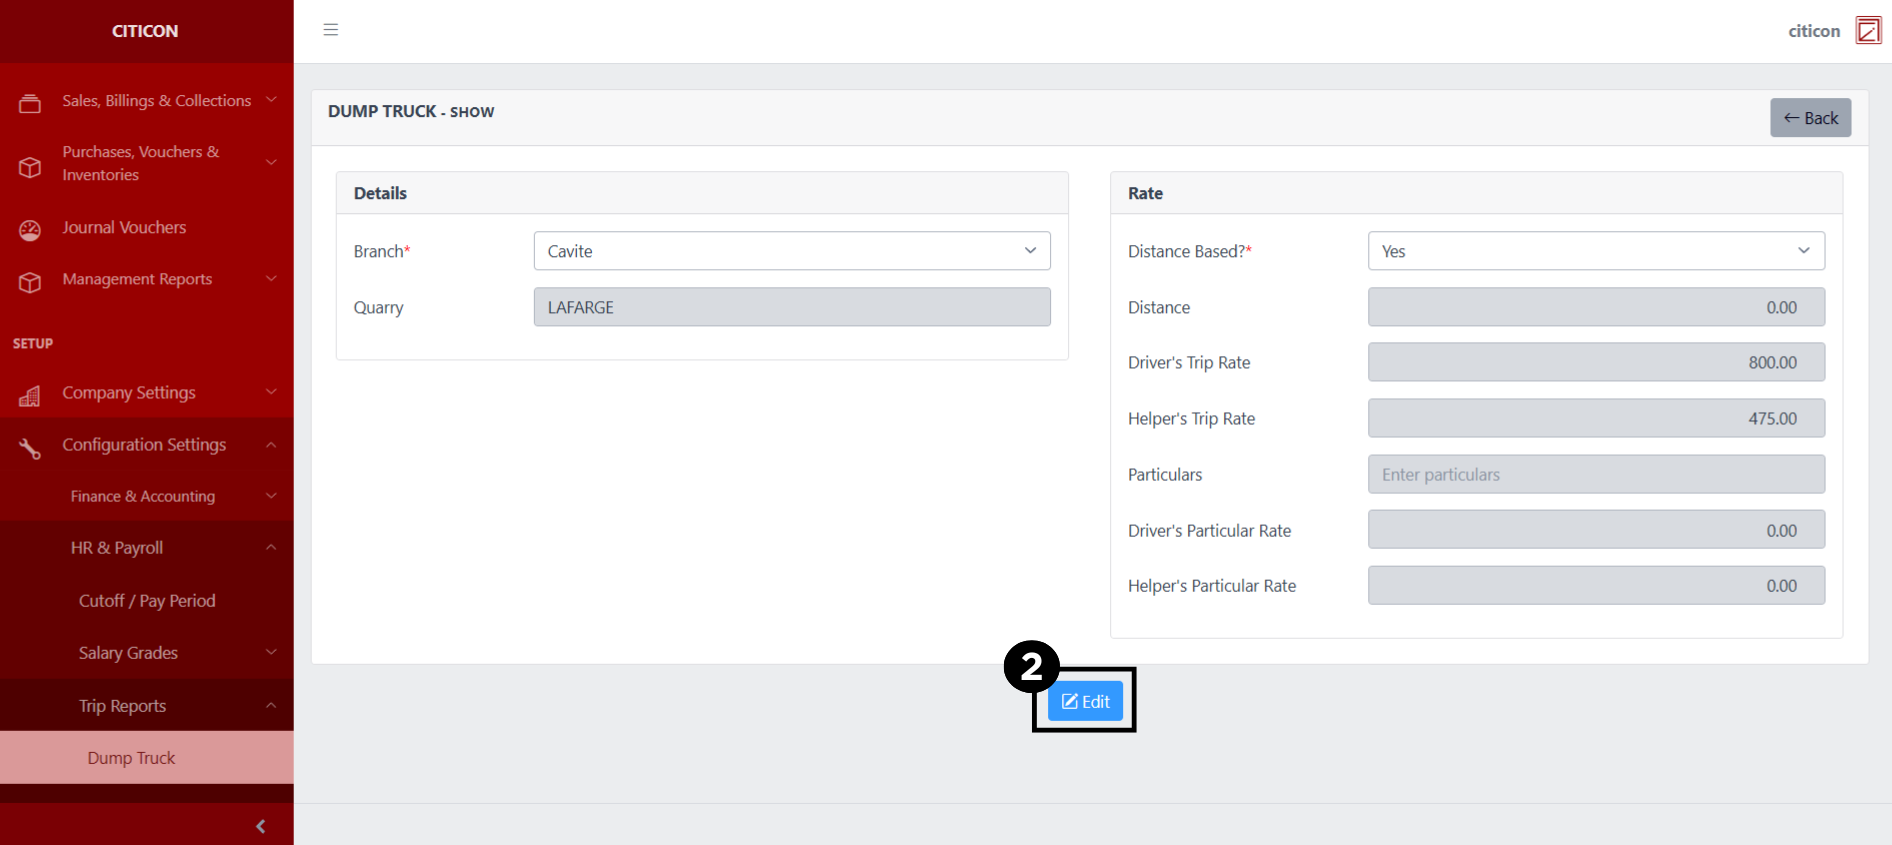Select Dump Truck in sidebar
Screen dimensions: 1892x845
click(131, 758)
